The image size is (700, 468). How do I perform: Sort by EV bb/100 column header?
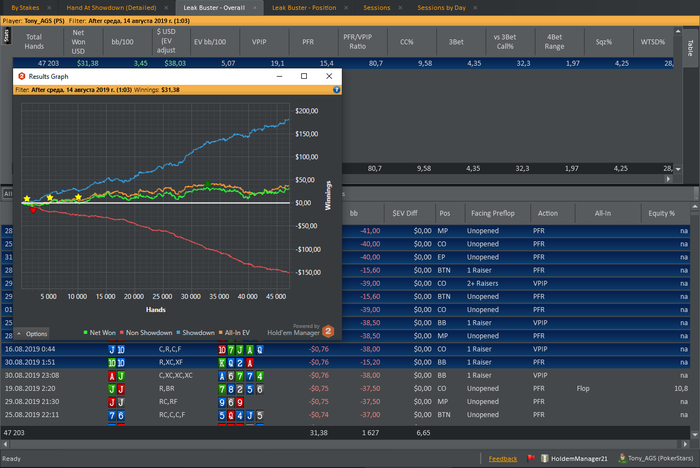pyautogui.click(x=210, y=42)
